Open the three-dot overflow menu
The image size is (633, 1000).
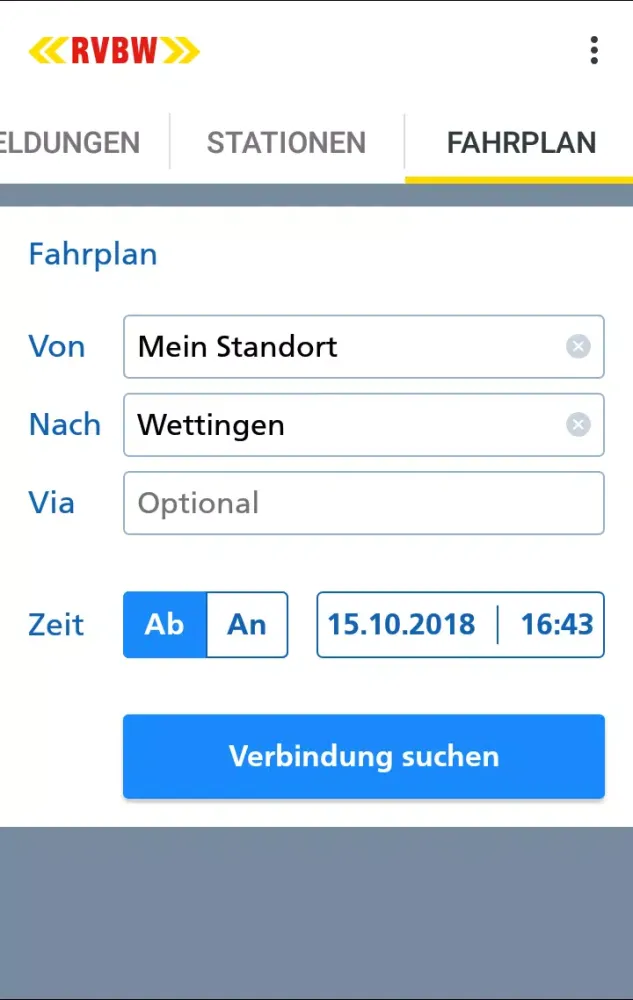tap(594, 50)
